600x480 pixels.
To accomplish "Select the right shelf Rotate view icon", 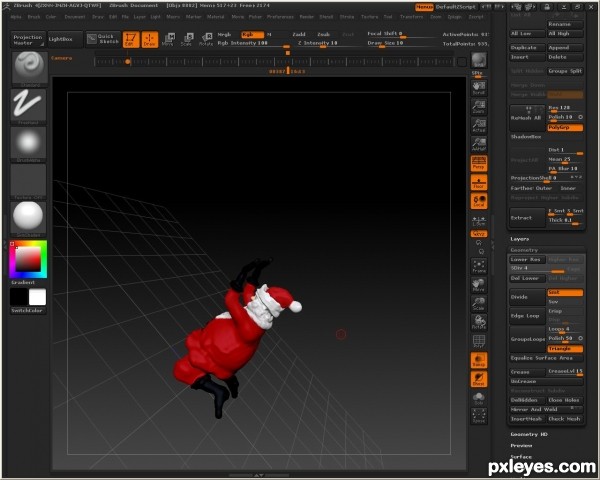I will (479, 323).
